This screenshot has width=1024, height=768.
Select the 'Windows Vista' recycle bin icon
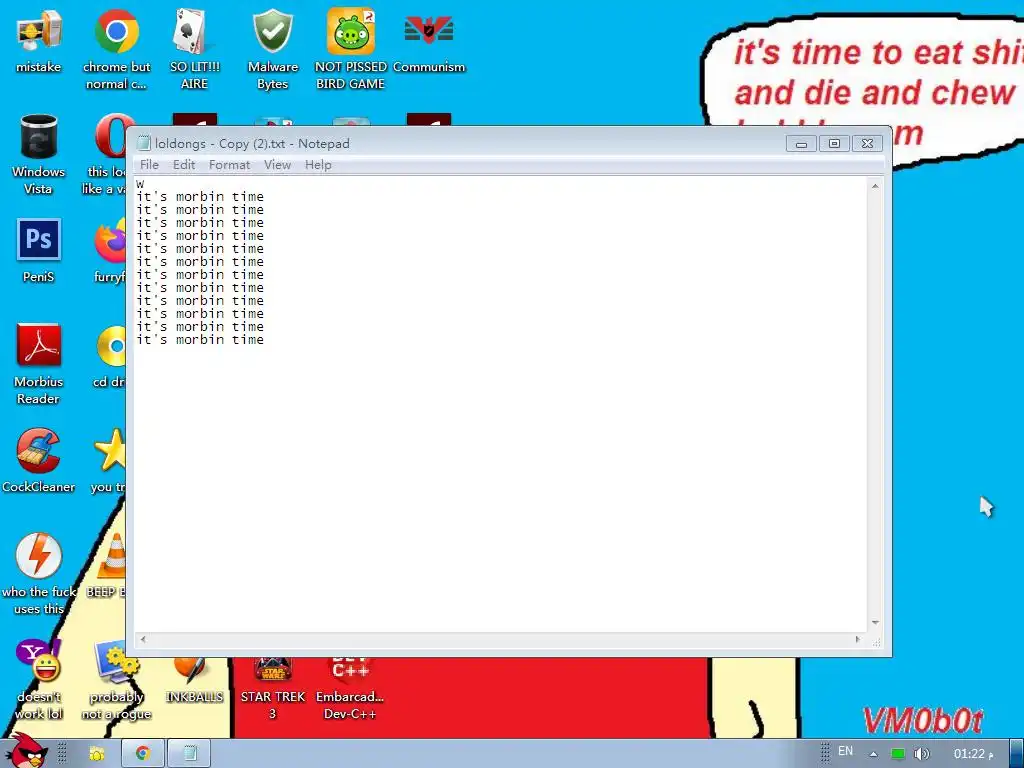point(39,154)
